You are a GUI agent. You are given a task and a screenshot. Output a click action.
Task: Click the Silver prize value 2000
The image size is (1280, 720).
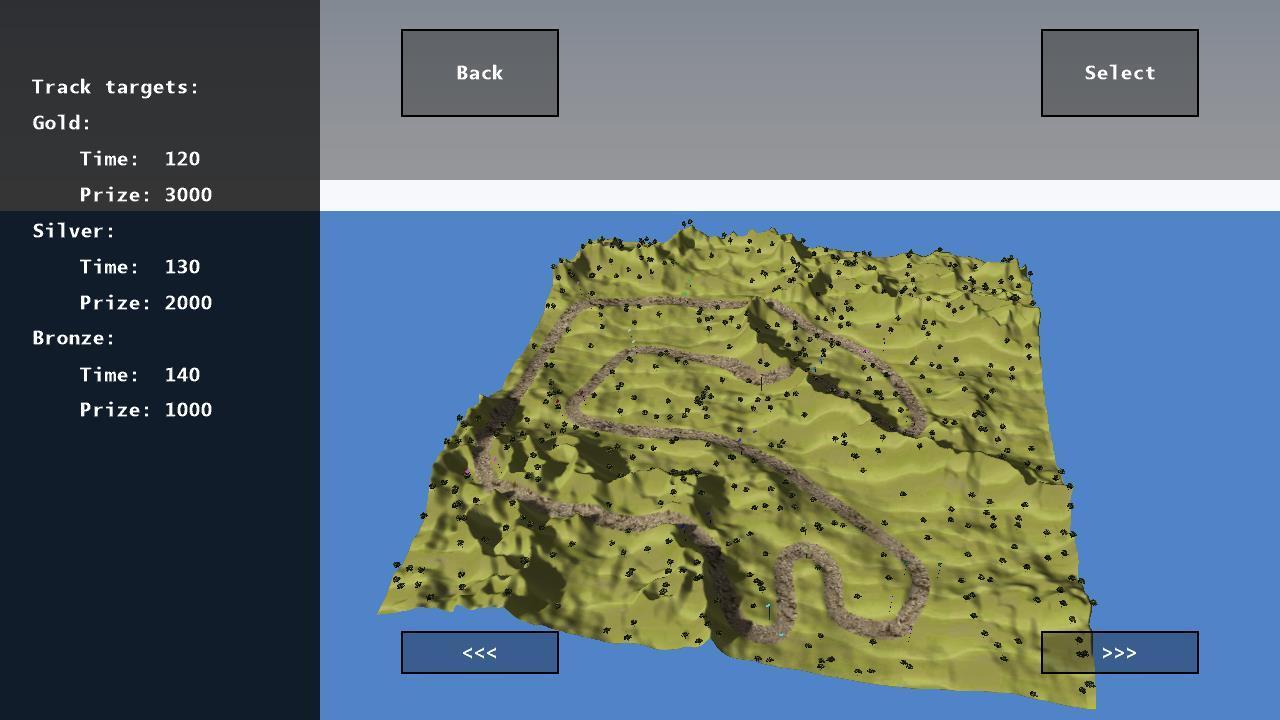pos(188,303)
